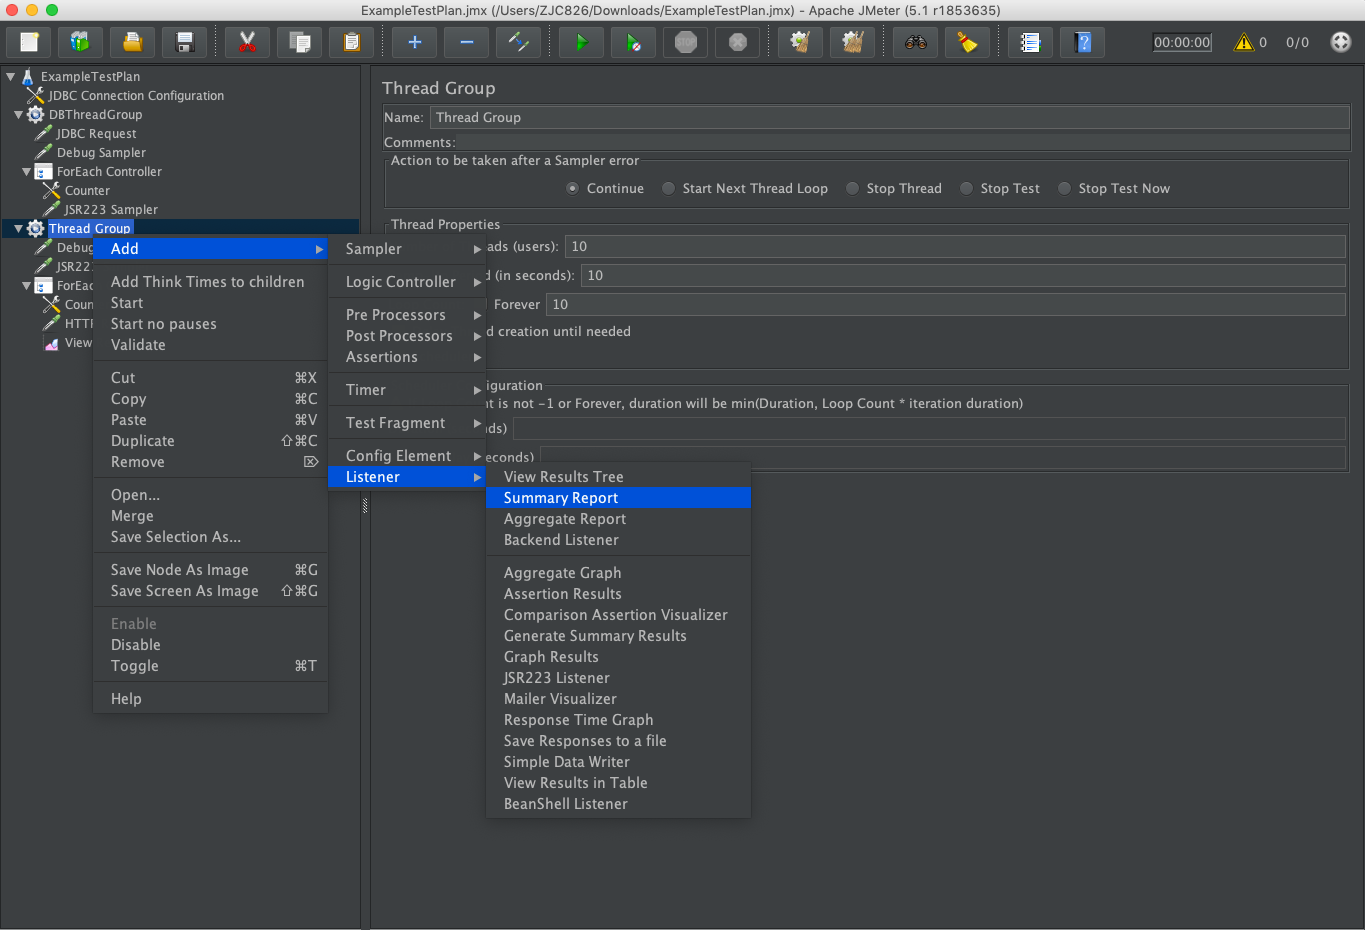Click the Open file folder icon
Image resolution: width=1365 pixels, height=930 pixels.
tap(133, 42)
